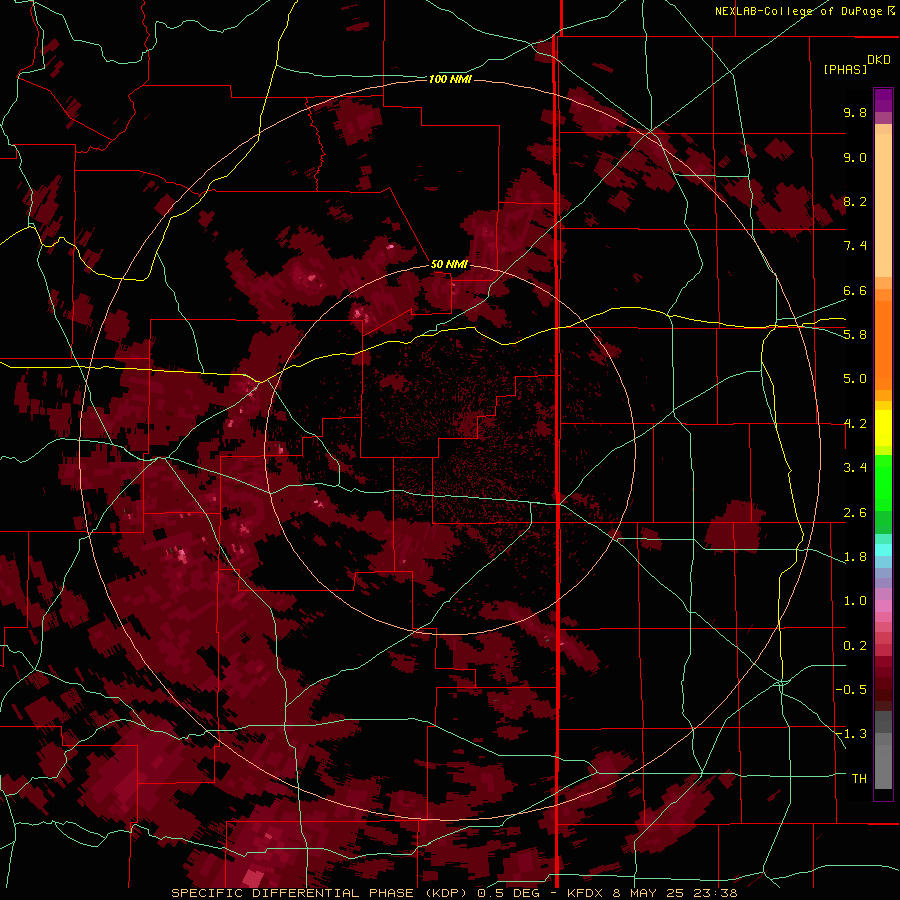This screenshot has height=900, width=900.
Task: Click the 5.0 value on color scale
Action: coord(855,379)
